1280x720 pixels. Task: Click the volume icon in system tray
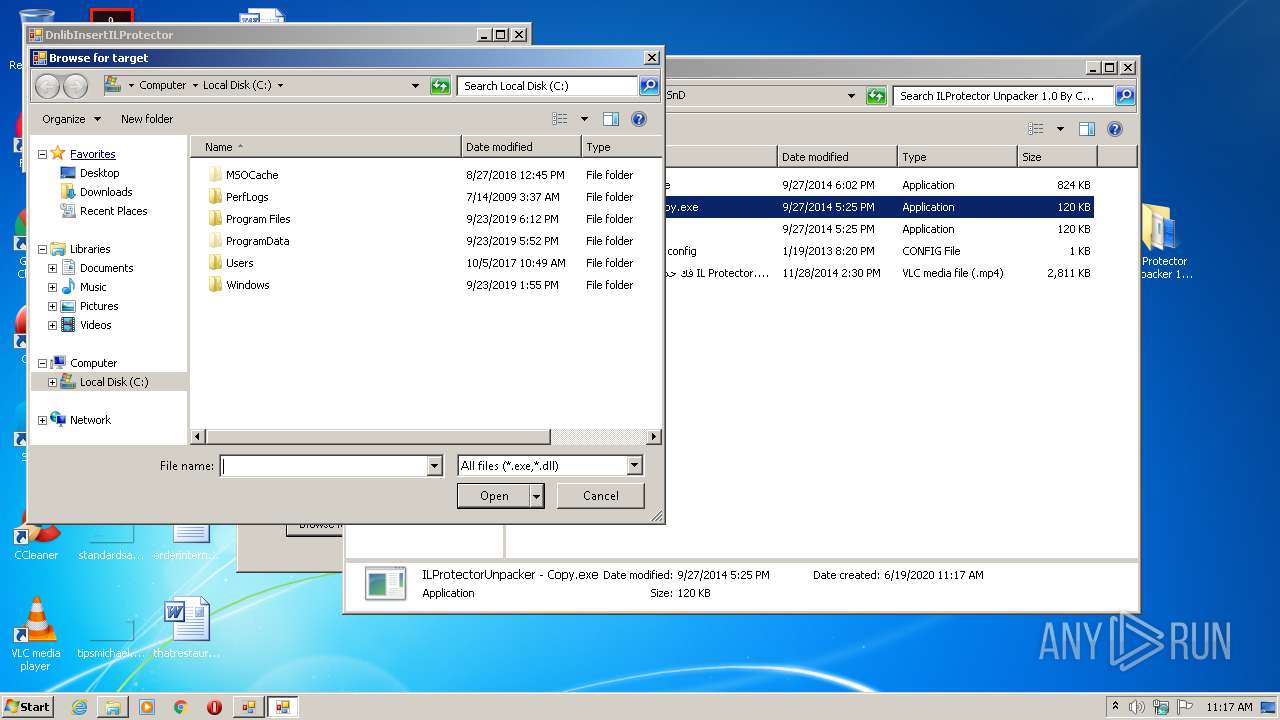[x=1137, y=707]
